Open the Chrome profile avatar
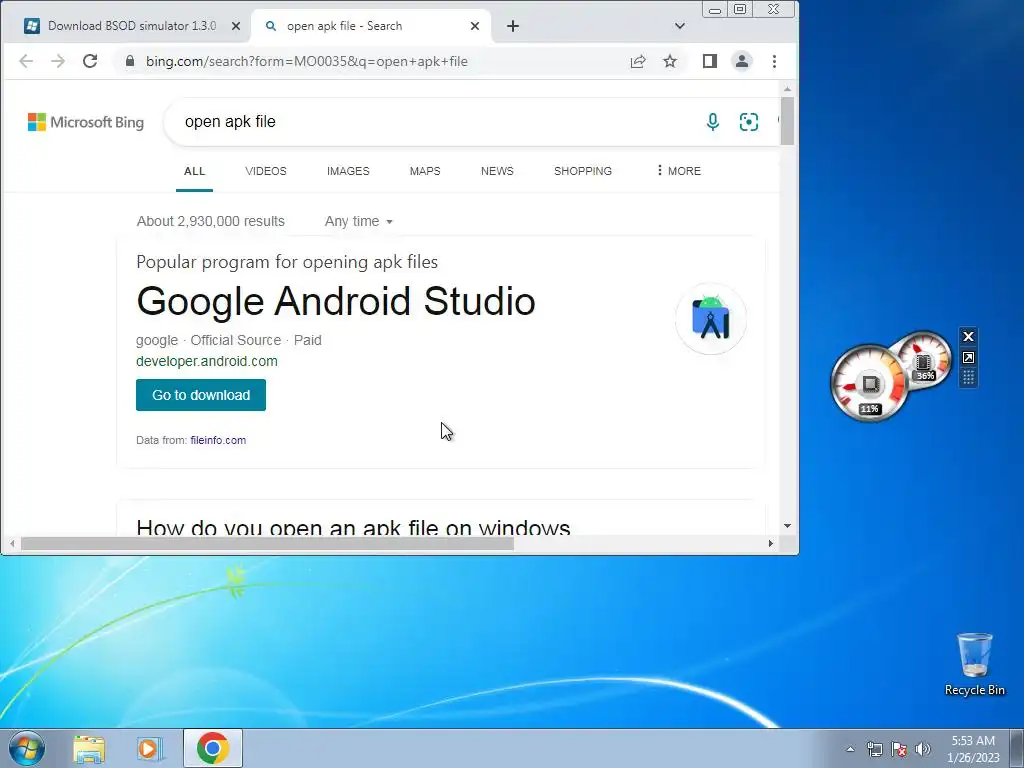Screen dimensions: 1024x768 point(742,61)
